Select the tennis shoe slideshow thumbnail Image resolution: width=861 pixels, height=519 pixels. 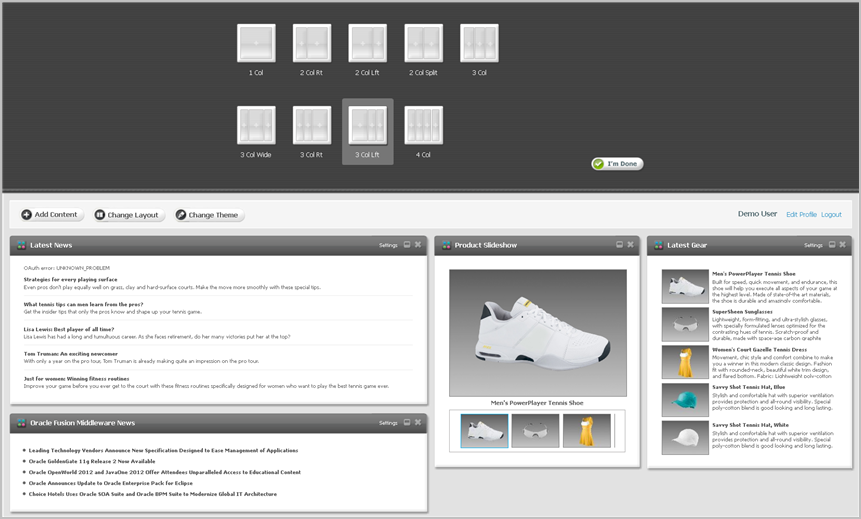[484, 431]
